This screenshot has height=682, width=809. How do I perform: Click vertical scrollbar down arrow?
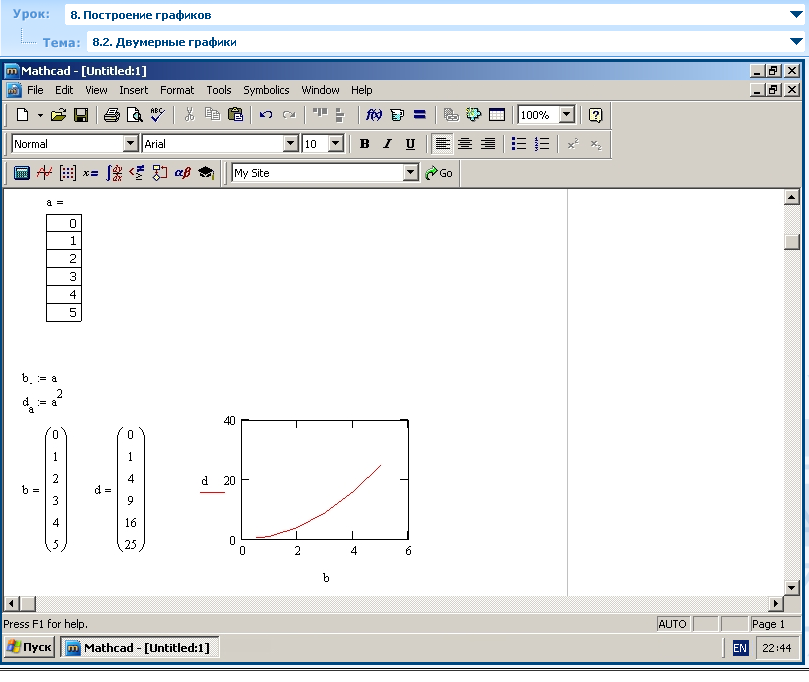[791, 588]
